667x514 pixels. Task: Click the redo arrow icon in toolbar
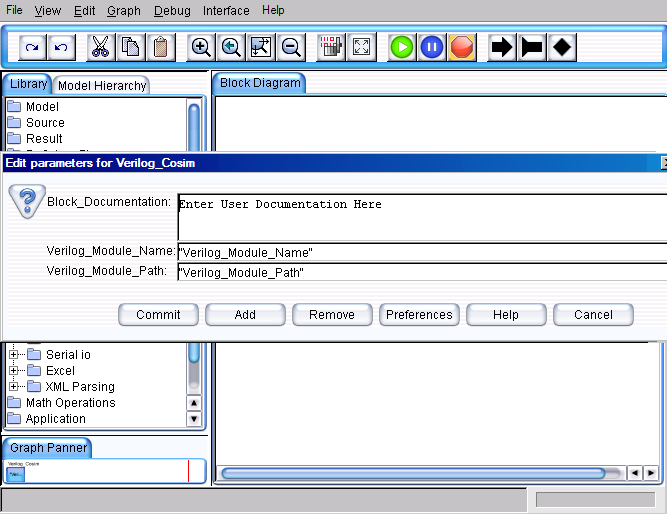point(32,47)
